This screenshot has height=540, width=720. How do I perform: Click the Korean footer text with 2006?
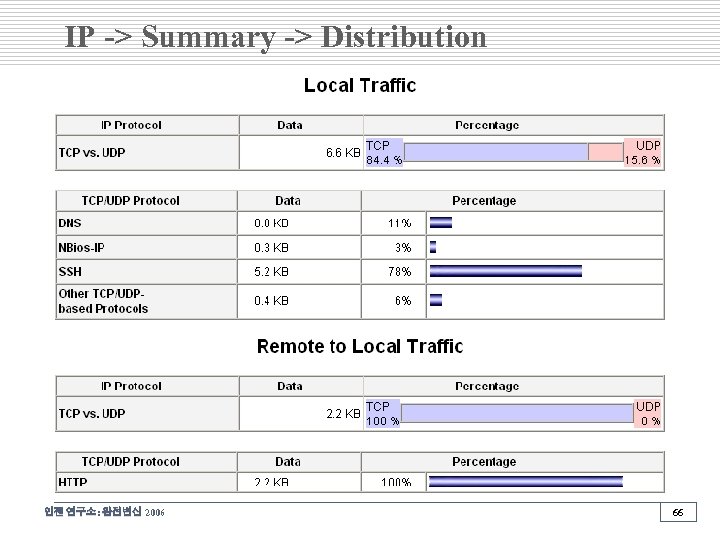105,512
